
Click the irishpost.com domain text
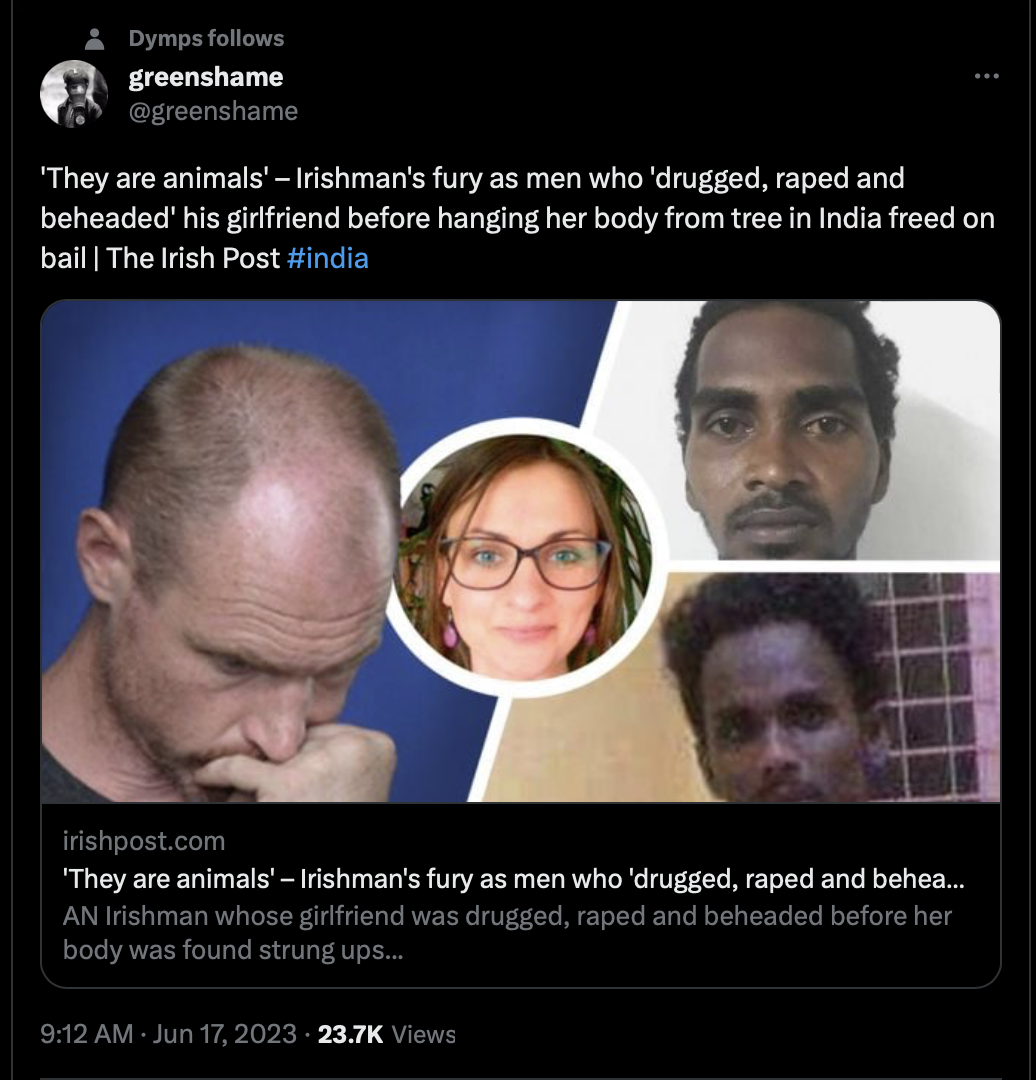144,841
